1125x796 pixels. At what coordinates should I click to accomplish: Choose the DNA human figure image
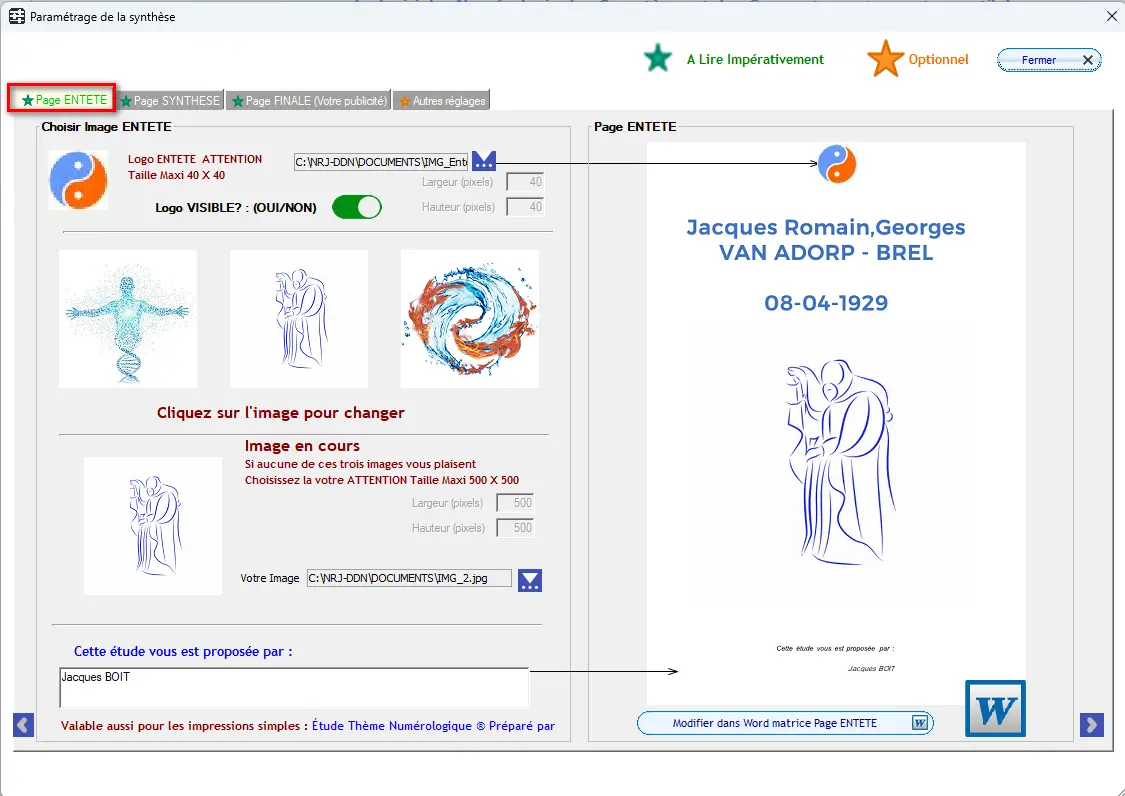click(128, 318)
